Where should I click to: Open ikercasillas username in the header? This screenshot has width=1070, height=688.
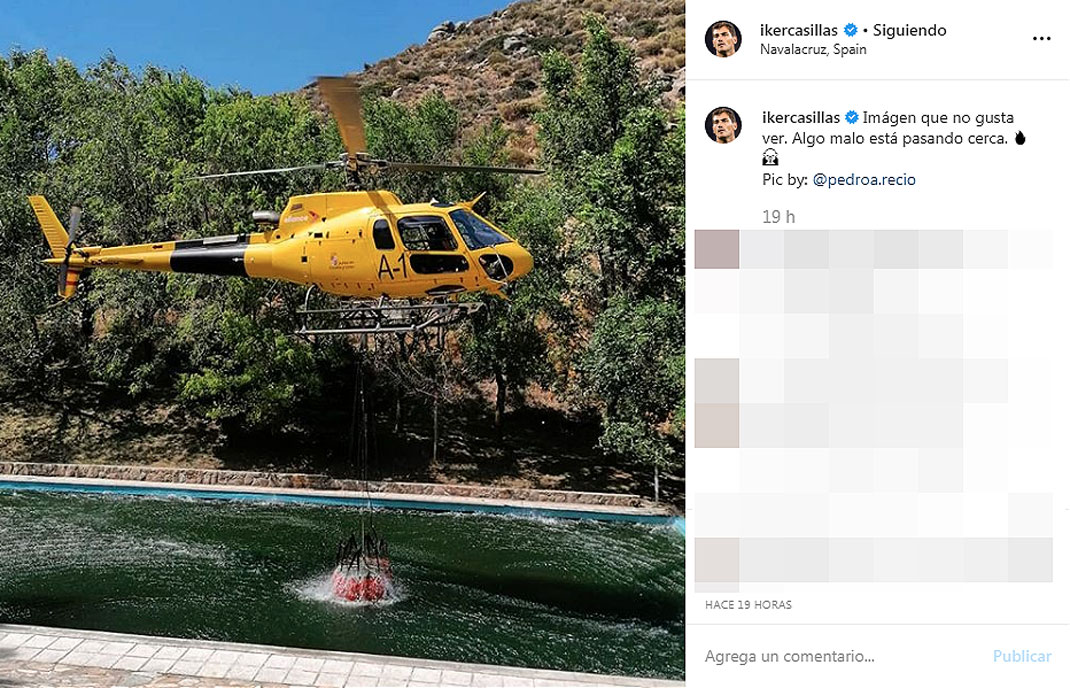pos(798,30)
